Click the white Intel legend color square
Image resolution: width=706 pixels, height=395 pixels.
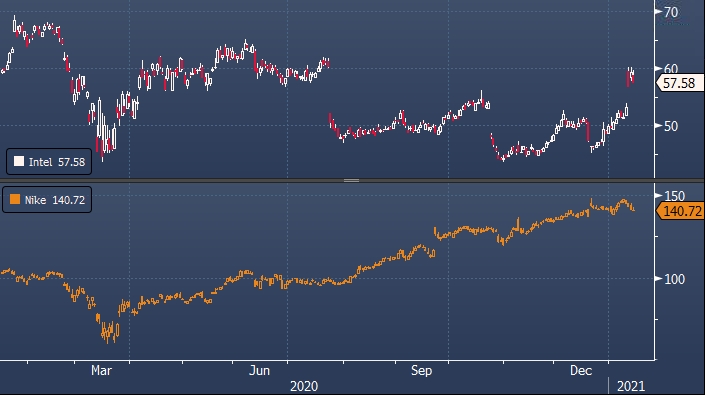pyautogui.click(x=19, y=161)
